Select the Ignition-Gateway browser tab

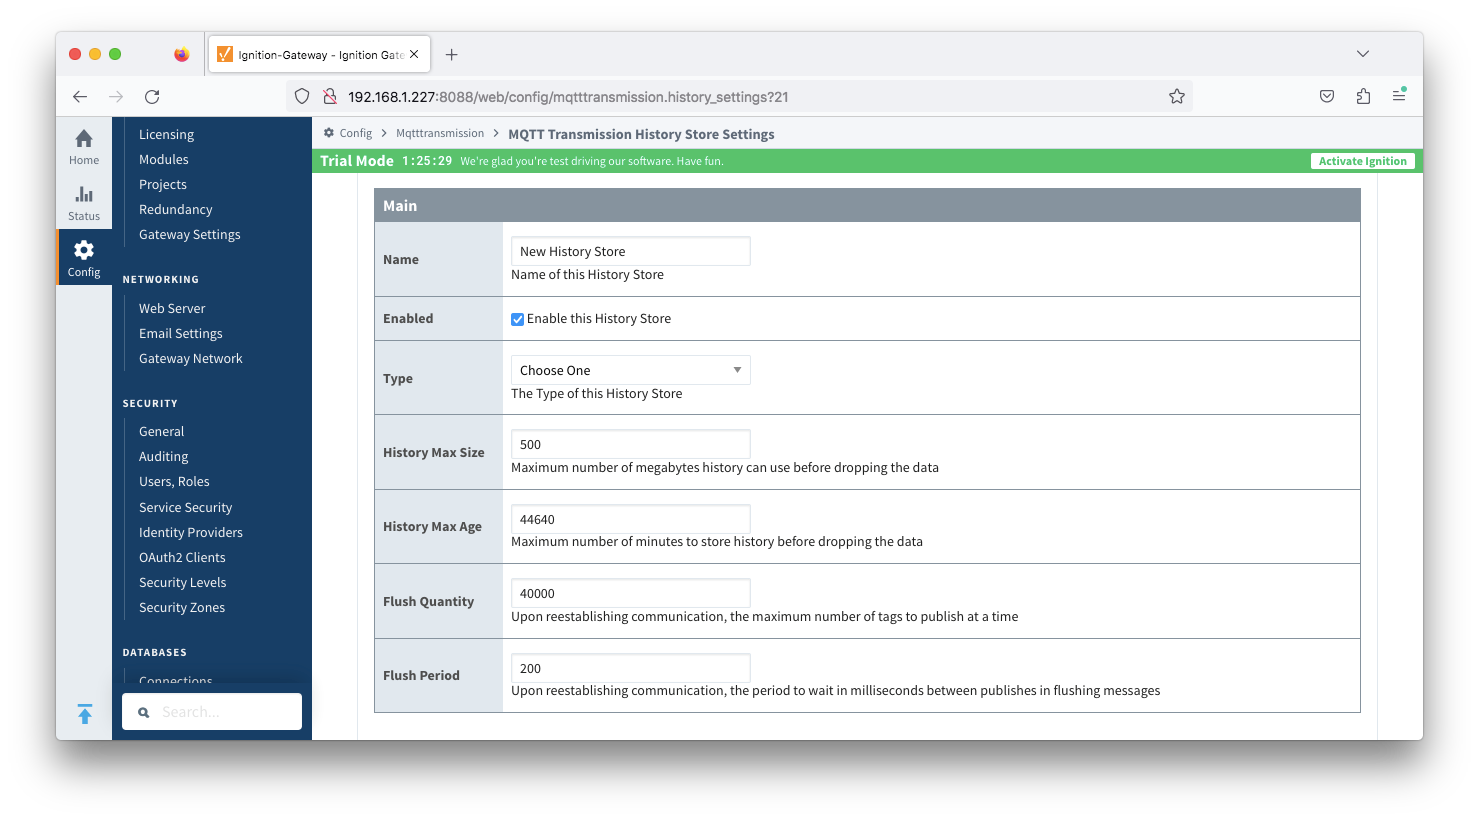pos(319,55)
